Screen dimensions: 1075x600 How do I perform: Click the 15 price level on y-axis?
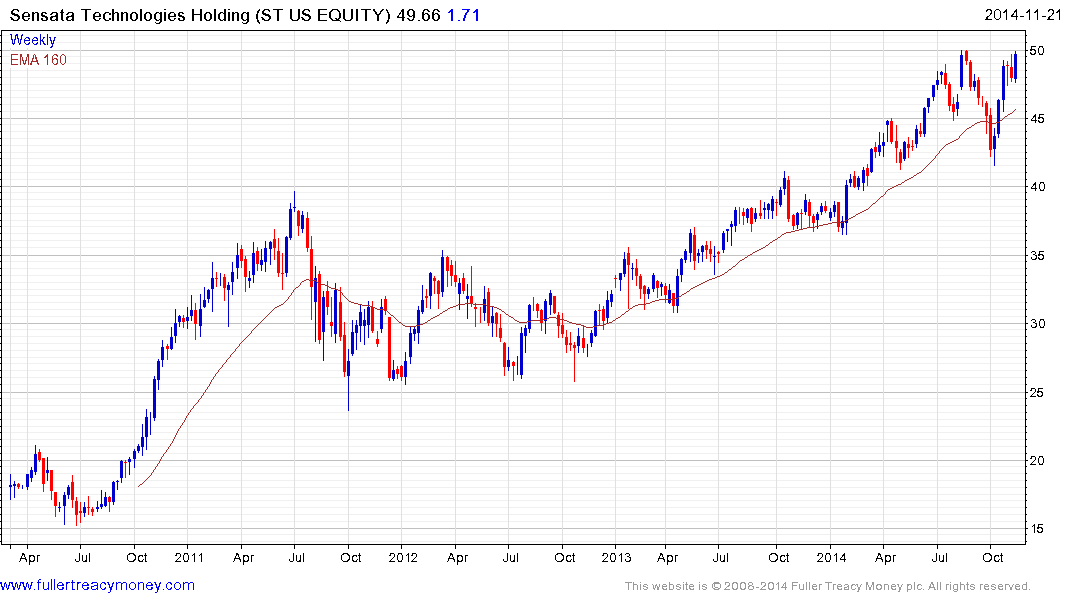coord(1038,529)
